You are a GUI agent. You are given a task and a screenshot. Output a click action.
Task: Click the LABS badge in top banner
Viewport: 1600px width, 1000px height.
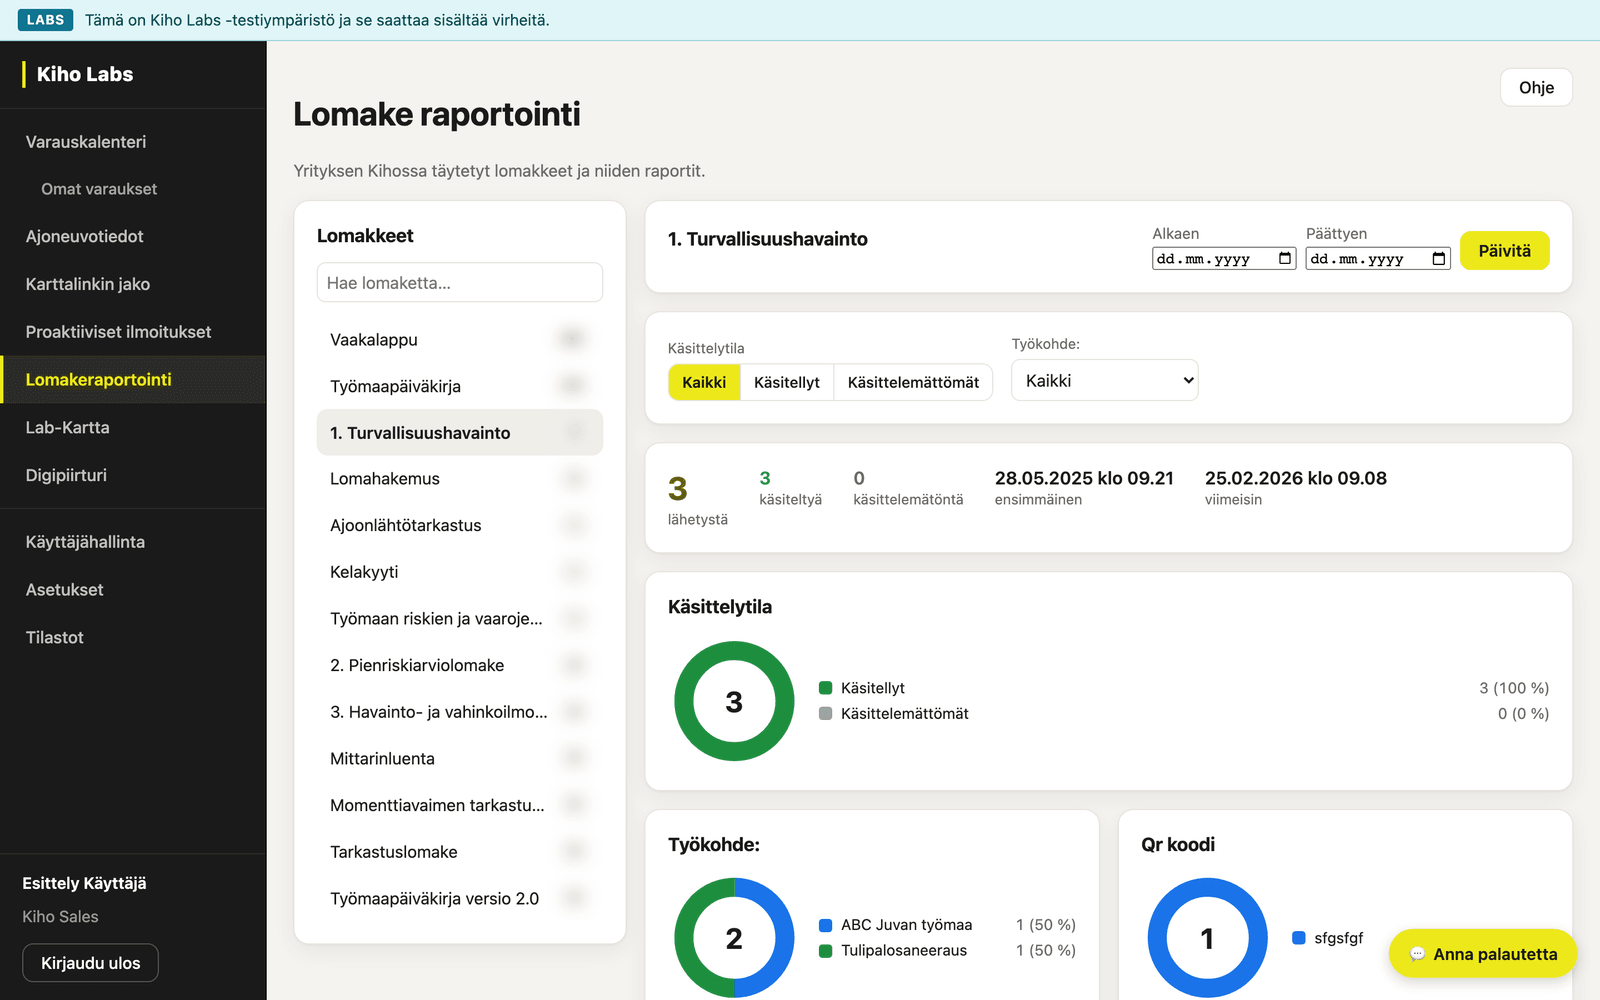45,20
